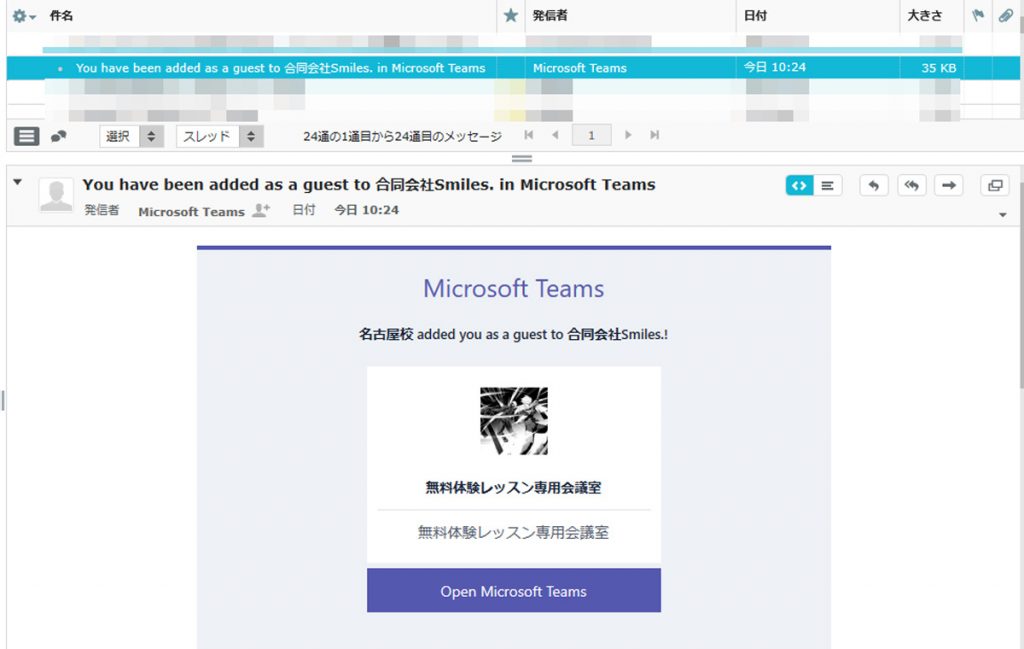The width and height of the screenshot is (1024, 649).
Task: Click the pane splitter handle
Action: click(521, 159)
